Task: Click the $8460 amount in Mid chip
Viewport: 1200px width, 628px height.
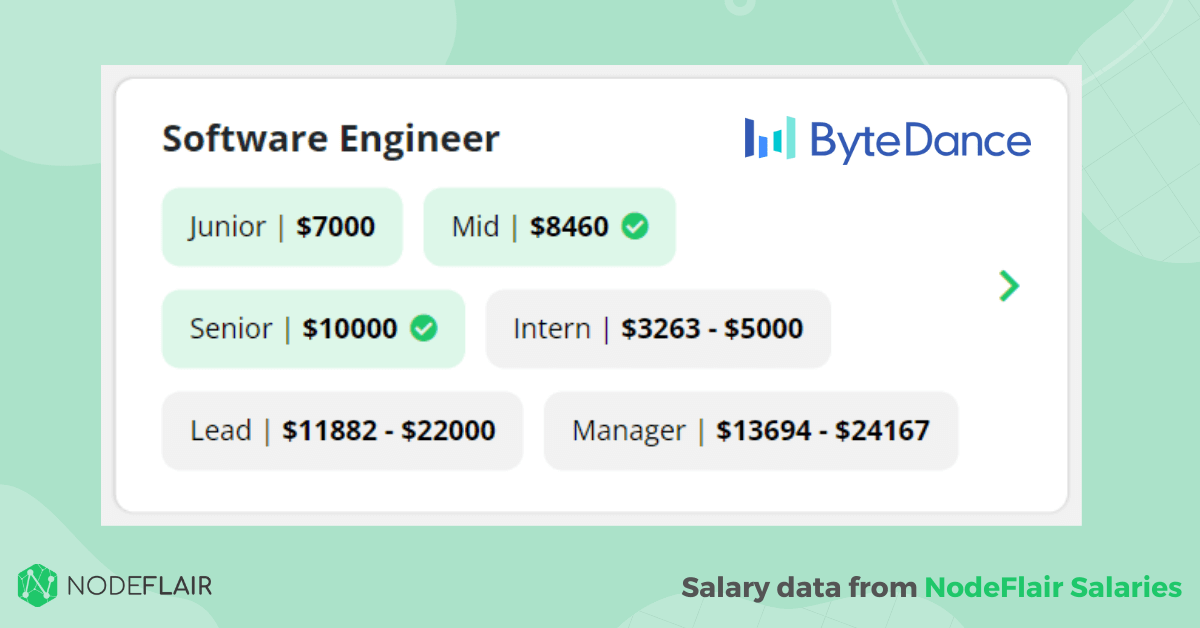Action: [x=570, y=227]
